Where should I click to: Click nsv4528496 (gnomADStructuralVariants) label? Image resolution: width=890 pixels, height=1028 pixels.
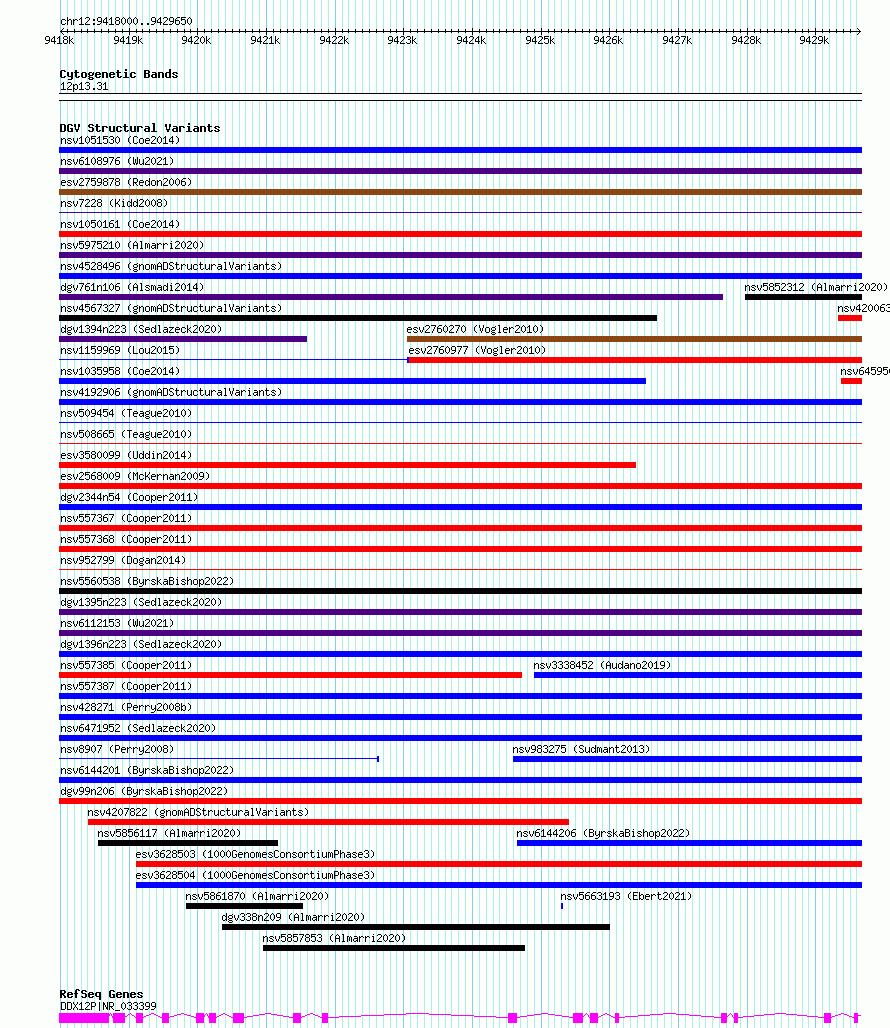171,266
